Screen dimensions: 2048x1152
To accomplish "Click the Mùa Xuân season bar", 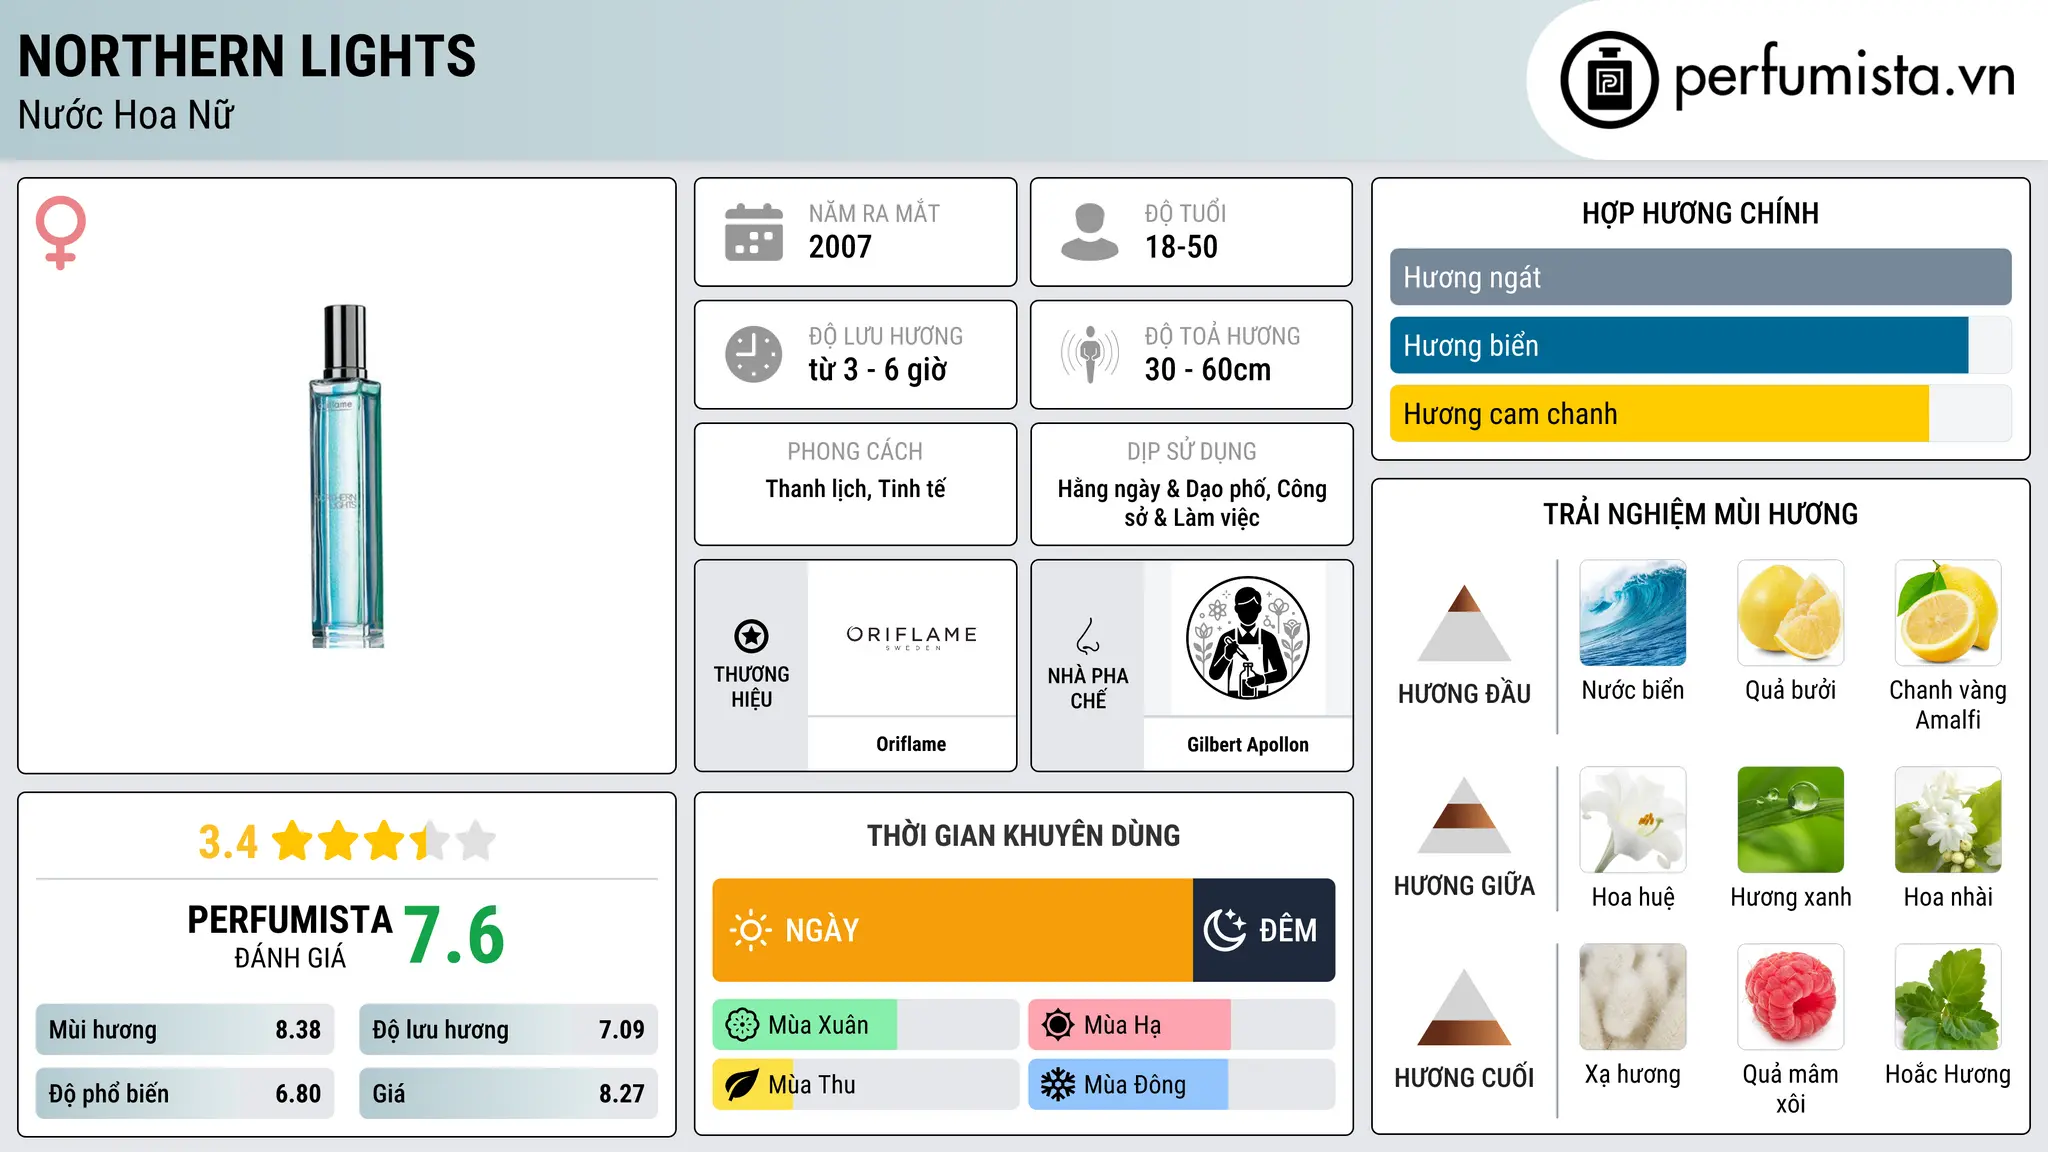I will [x=865, y=1025].
